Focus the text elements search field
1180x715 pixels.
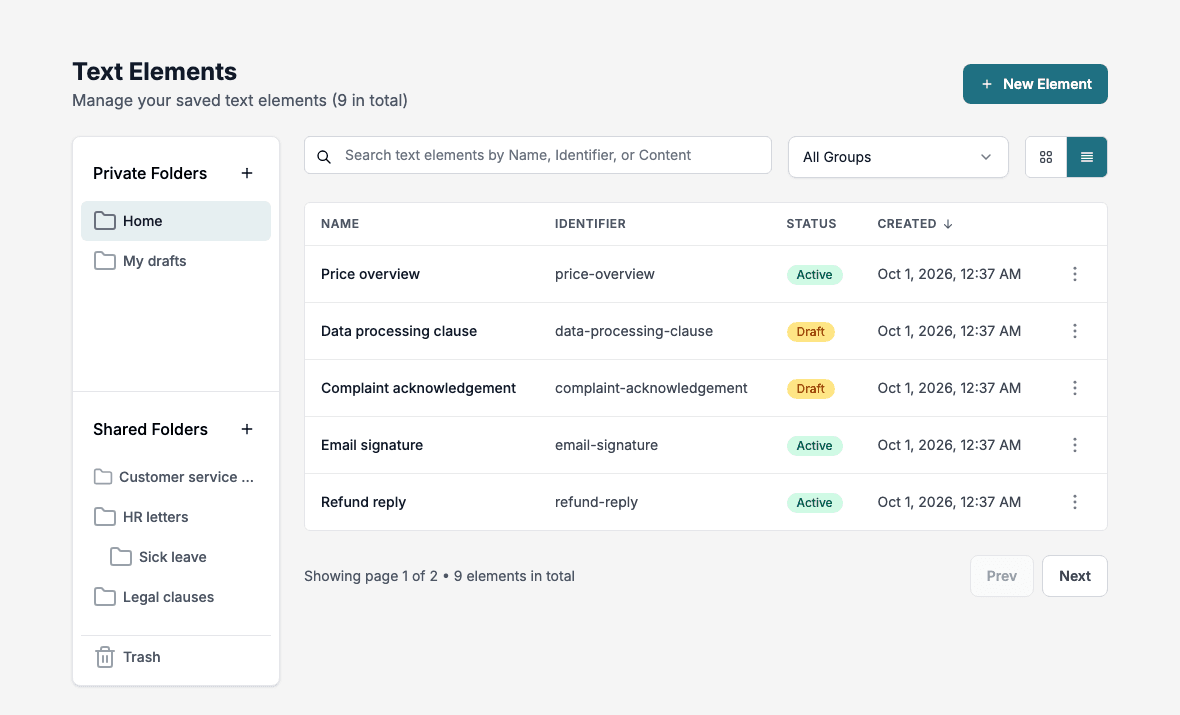click(537, 155)
